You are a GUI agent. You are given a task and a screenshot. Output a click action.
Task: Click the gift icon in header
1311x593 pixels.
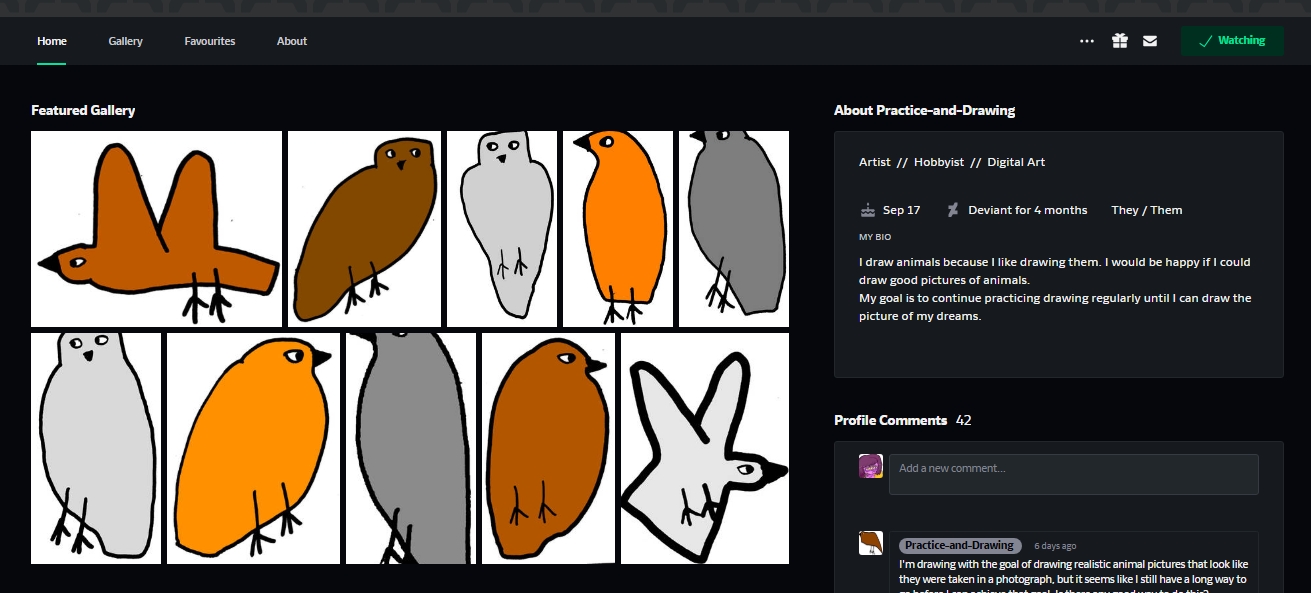tap(1119, 41)
